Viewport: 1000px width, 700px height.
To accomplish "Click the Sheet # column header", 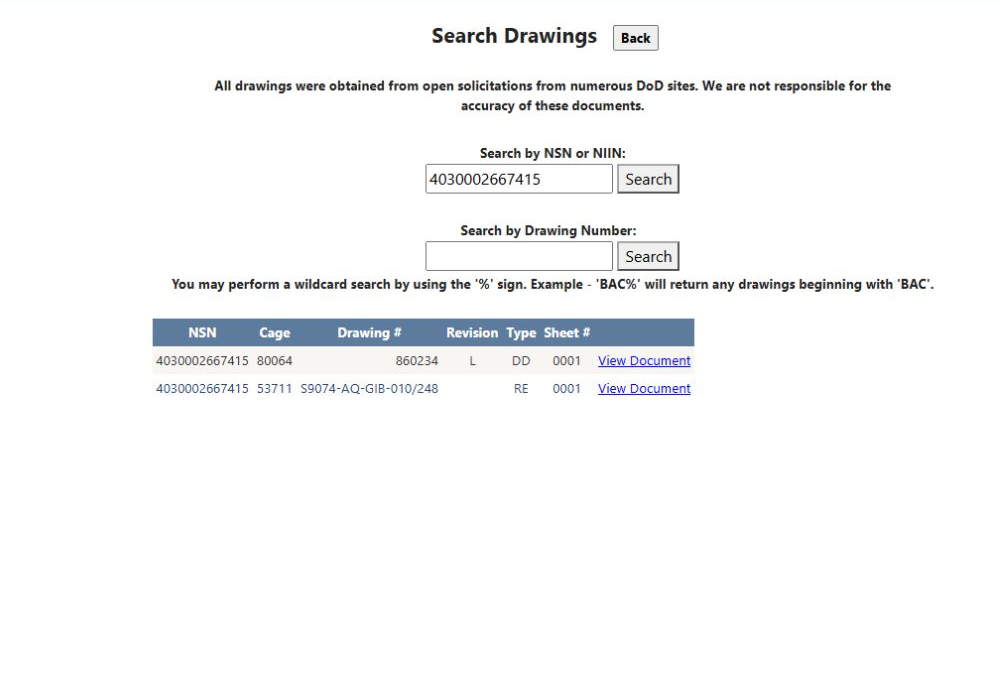I will coord(566,333).
